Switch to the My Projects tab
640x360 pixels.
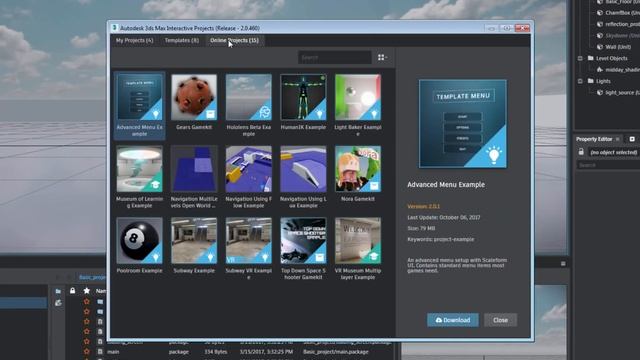click(134, 40)
